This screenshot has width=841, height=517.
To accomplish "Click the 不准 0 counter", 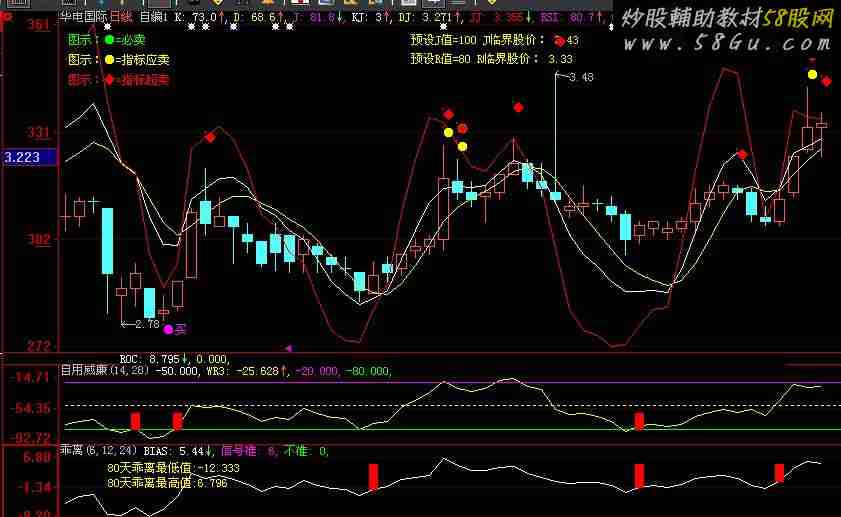I will pyautogui.click(x=306, y=451).
